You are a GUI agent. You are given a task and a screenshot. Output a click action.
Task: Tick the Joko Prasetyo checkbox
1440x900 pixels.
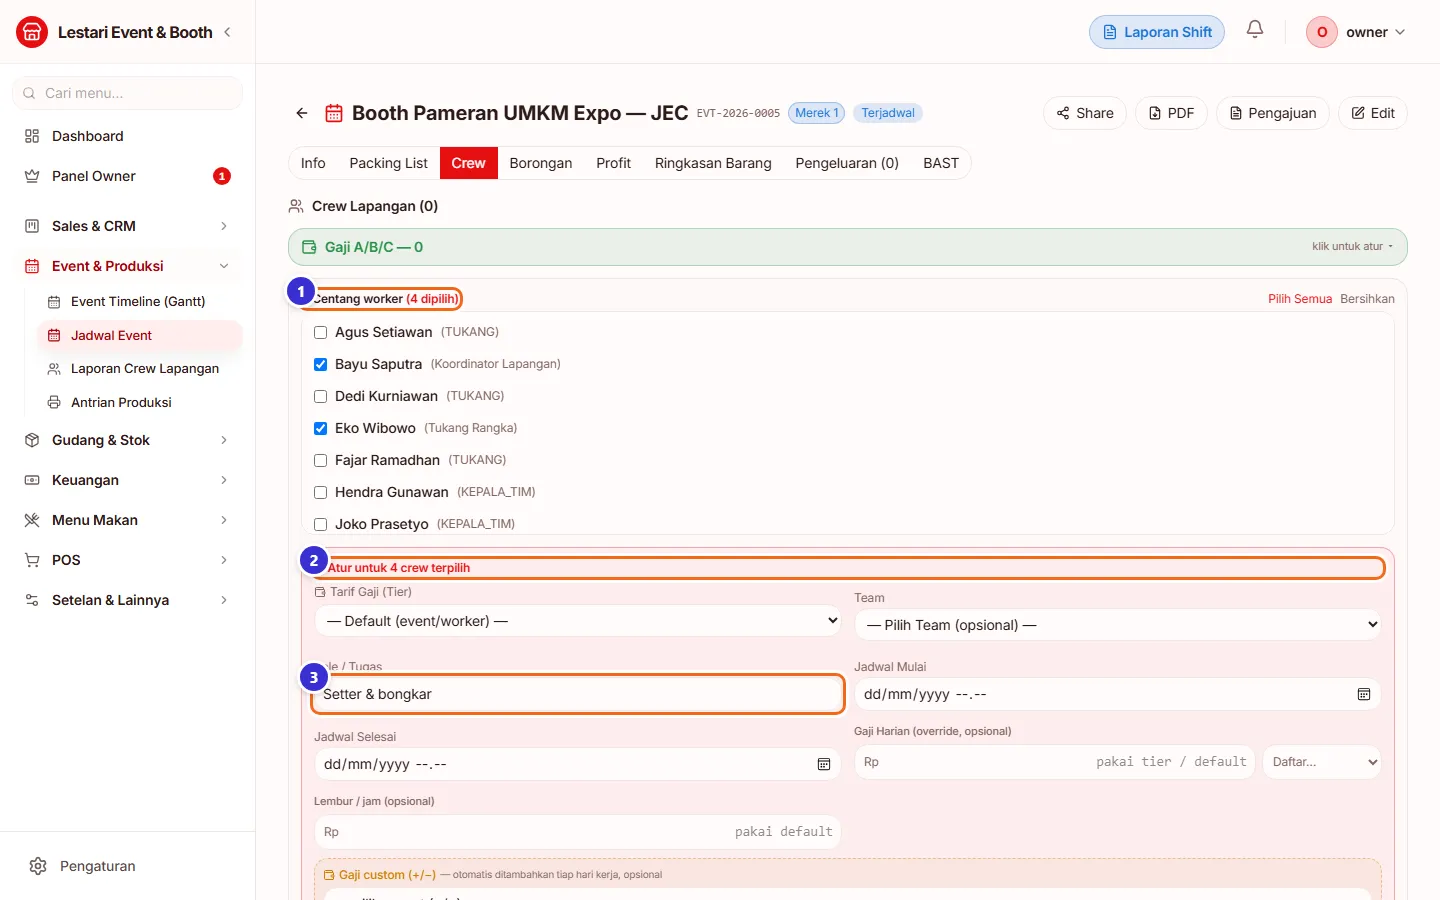pos(320,524)
